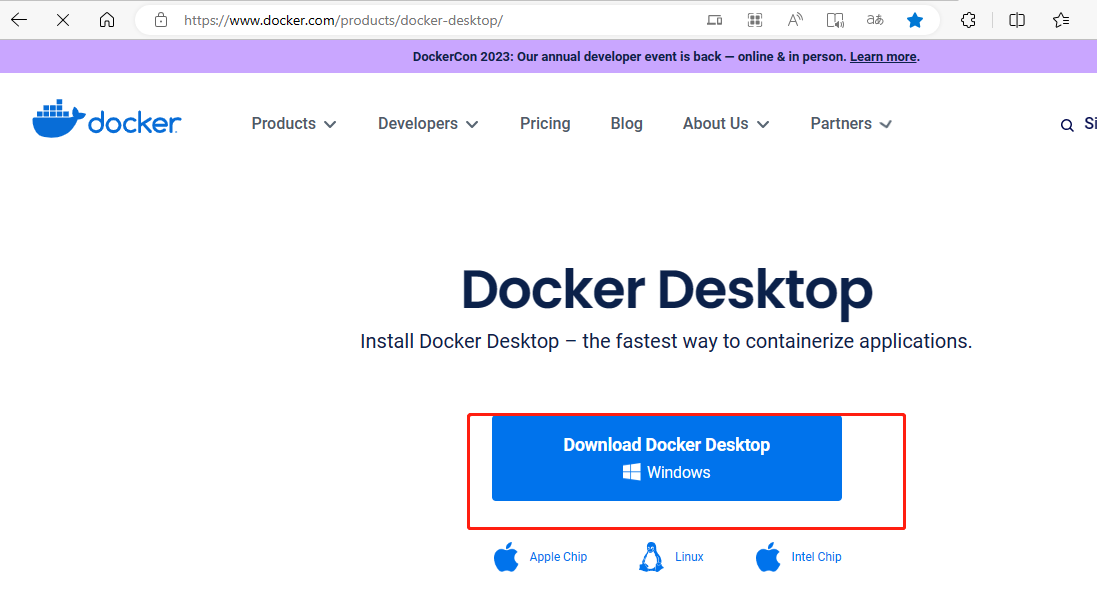Open the Pricing menu item
The image size is (1097, 597).
click(x=544, y=123)
